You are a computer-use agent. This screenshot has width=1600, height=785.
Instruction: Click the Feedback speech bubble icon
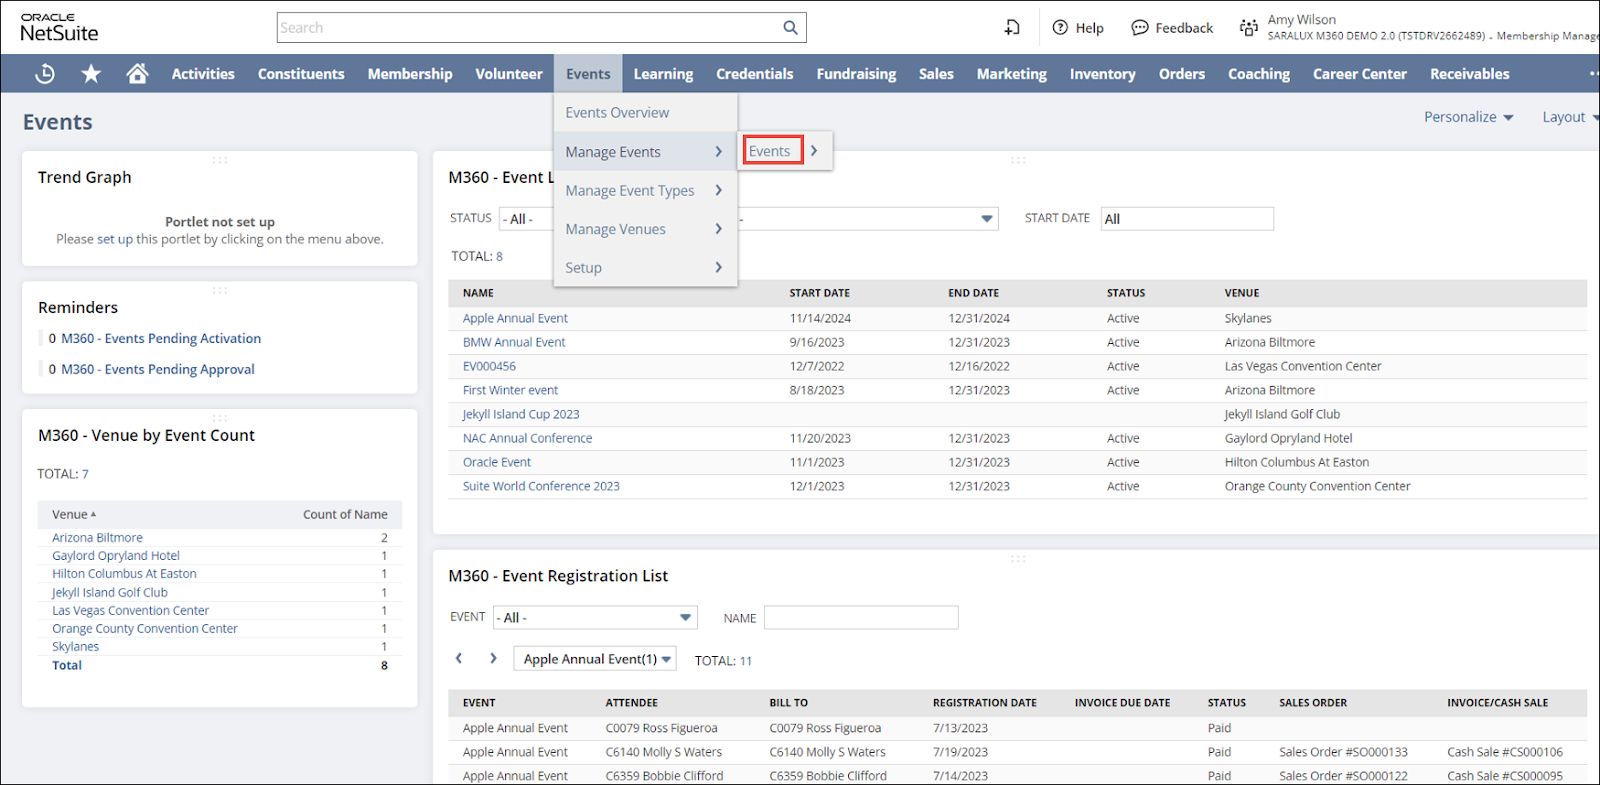[1140, 28]
